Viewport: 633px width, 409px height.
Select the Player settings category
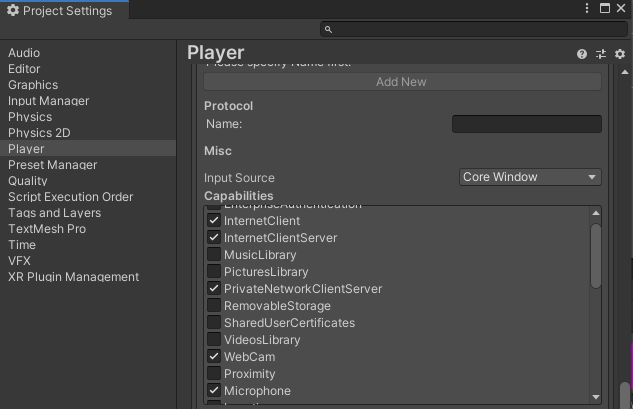(88, 149)
